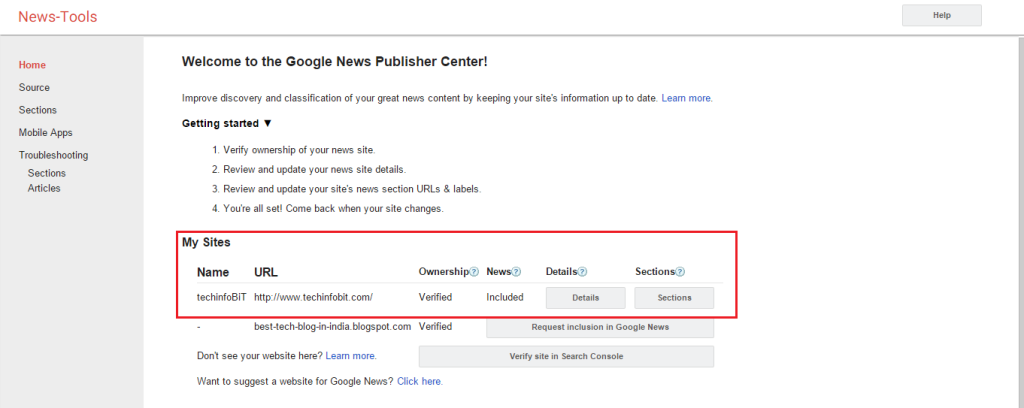Click Verify site in Search Console

[x=566, y=356]
